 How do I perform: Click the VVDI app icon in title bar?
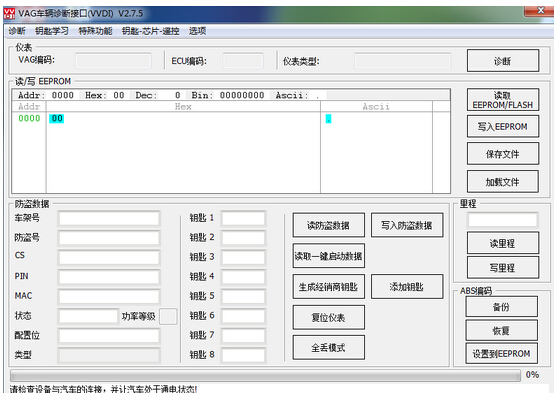pyautogui.click(x=9, y=13)
